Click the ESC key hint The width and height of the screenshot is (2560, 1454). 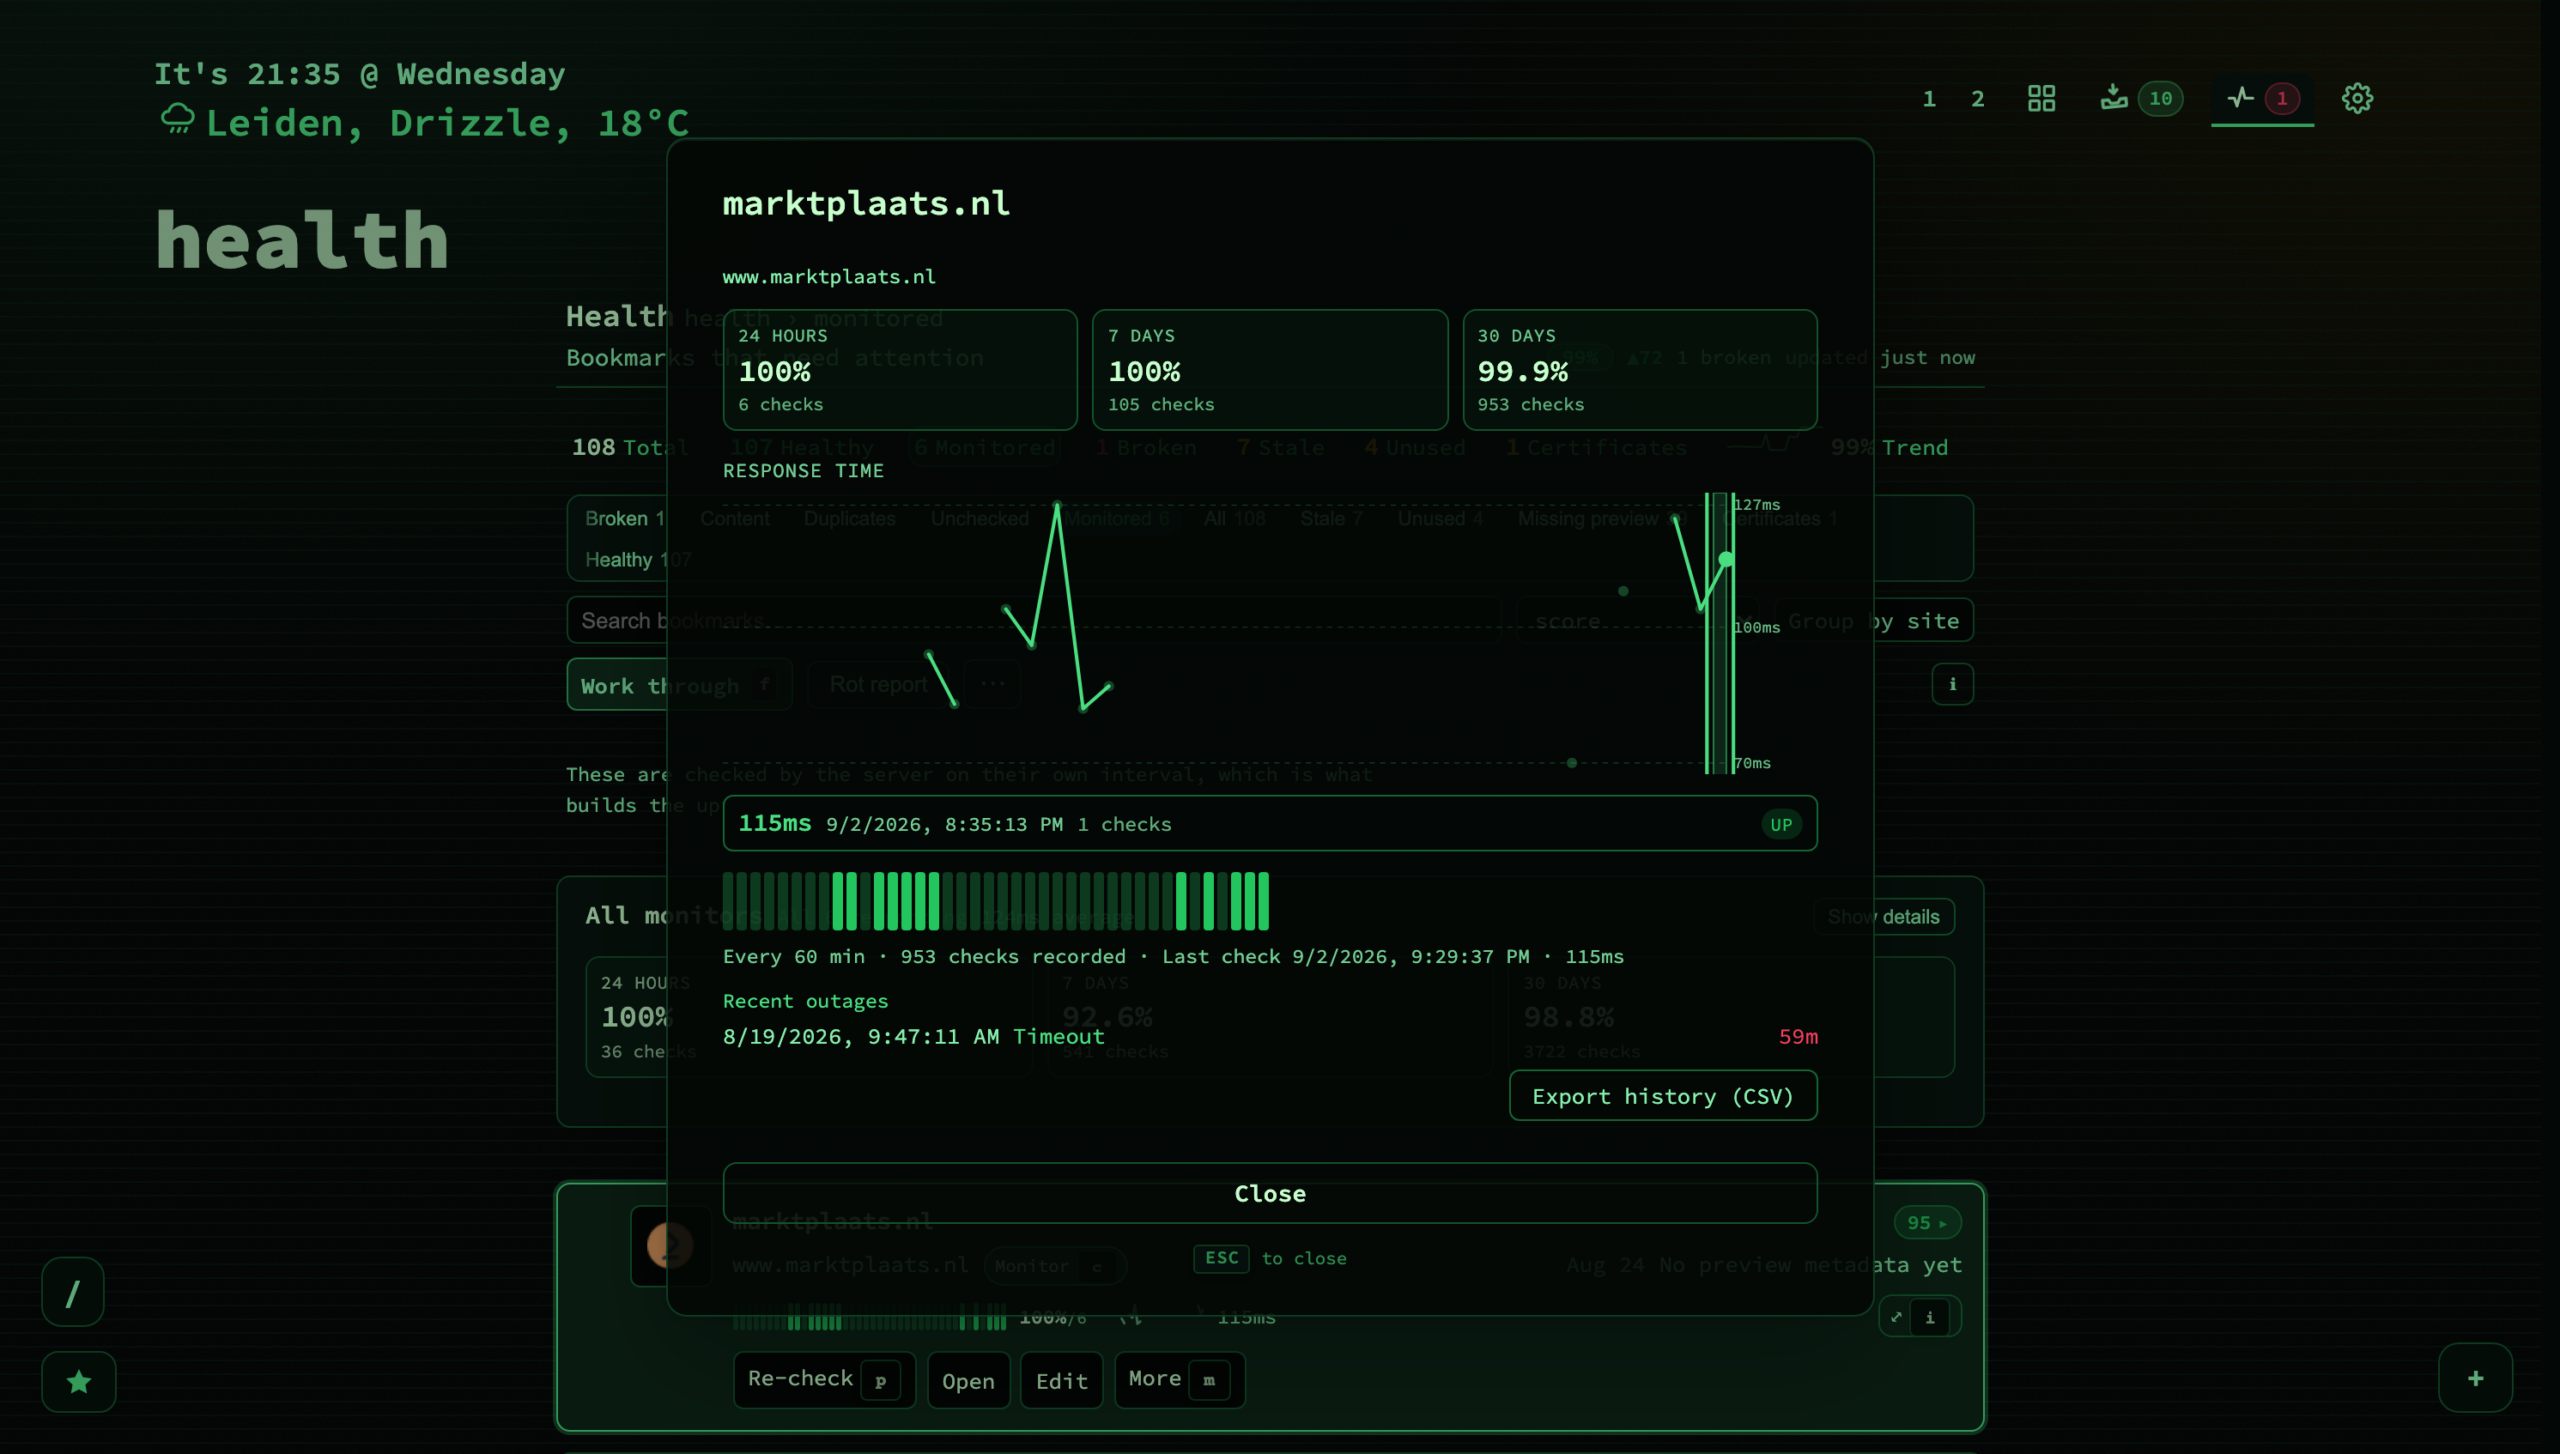pos(1221,1258)
